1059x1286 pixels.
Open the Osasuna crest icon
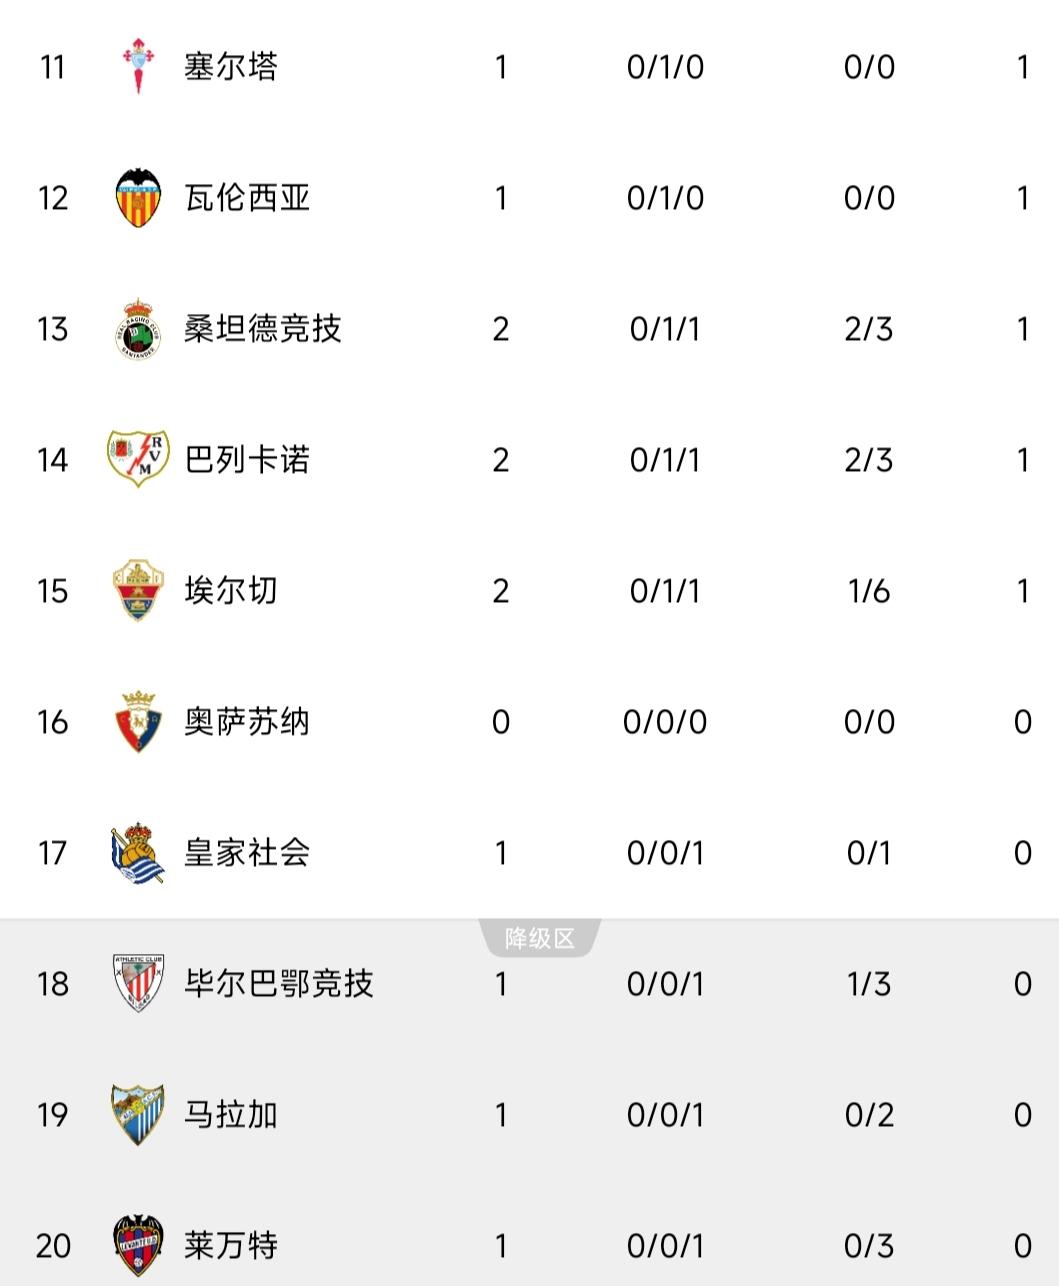tap(137, 721)
